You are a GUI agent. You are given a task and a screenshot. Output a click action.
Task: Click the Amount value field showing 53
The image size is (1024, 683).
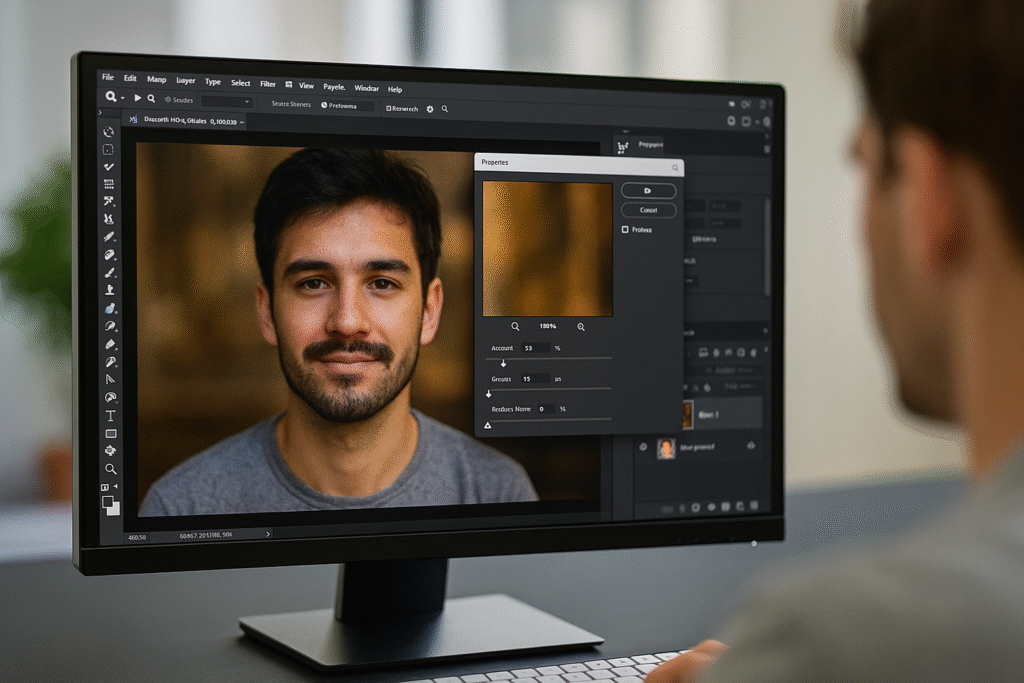coord(533,348)
